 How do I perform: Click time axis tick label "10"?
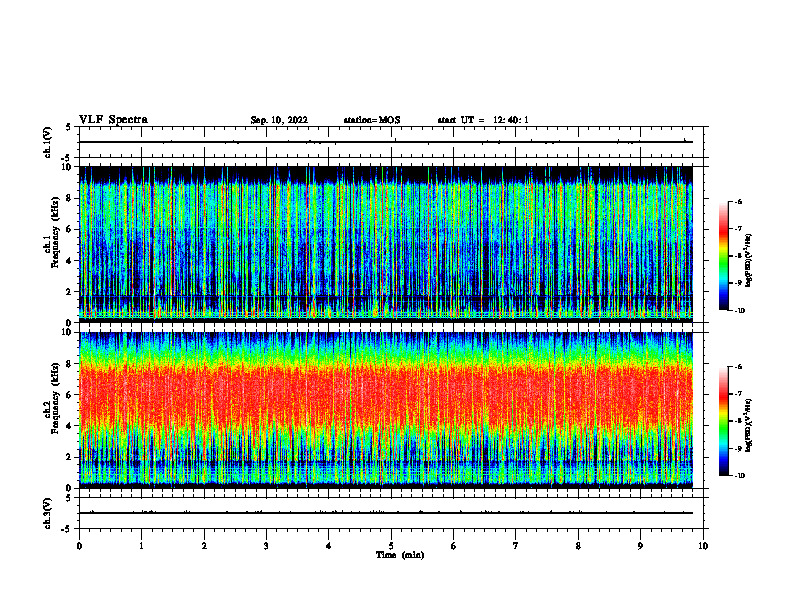(703, 546)
